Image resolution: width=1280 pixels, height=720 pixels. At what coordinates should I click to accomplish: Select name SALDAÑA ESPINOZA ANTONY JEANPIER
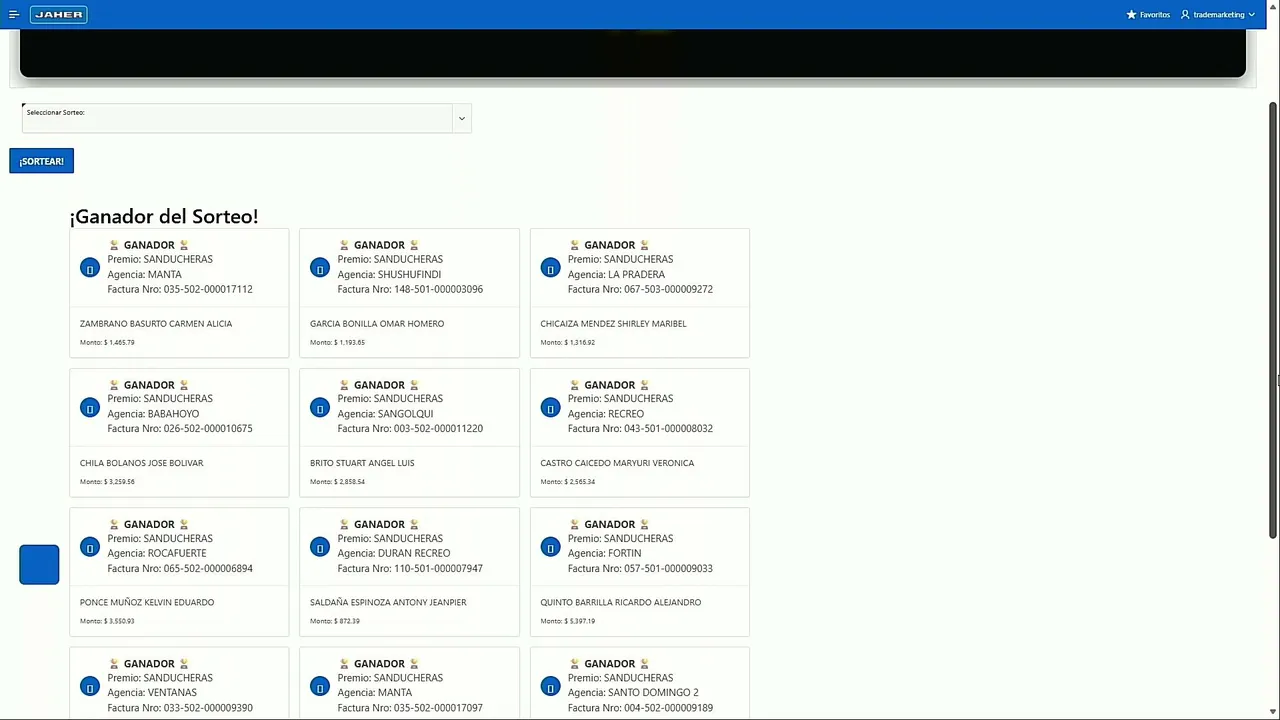click(x=388, y=602)
